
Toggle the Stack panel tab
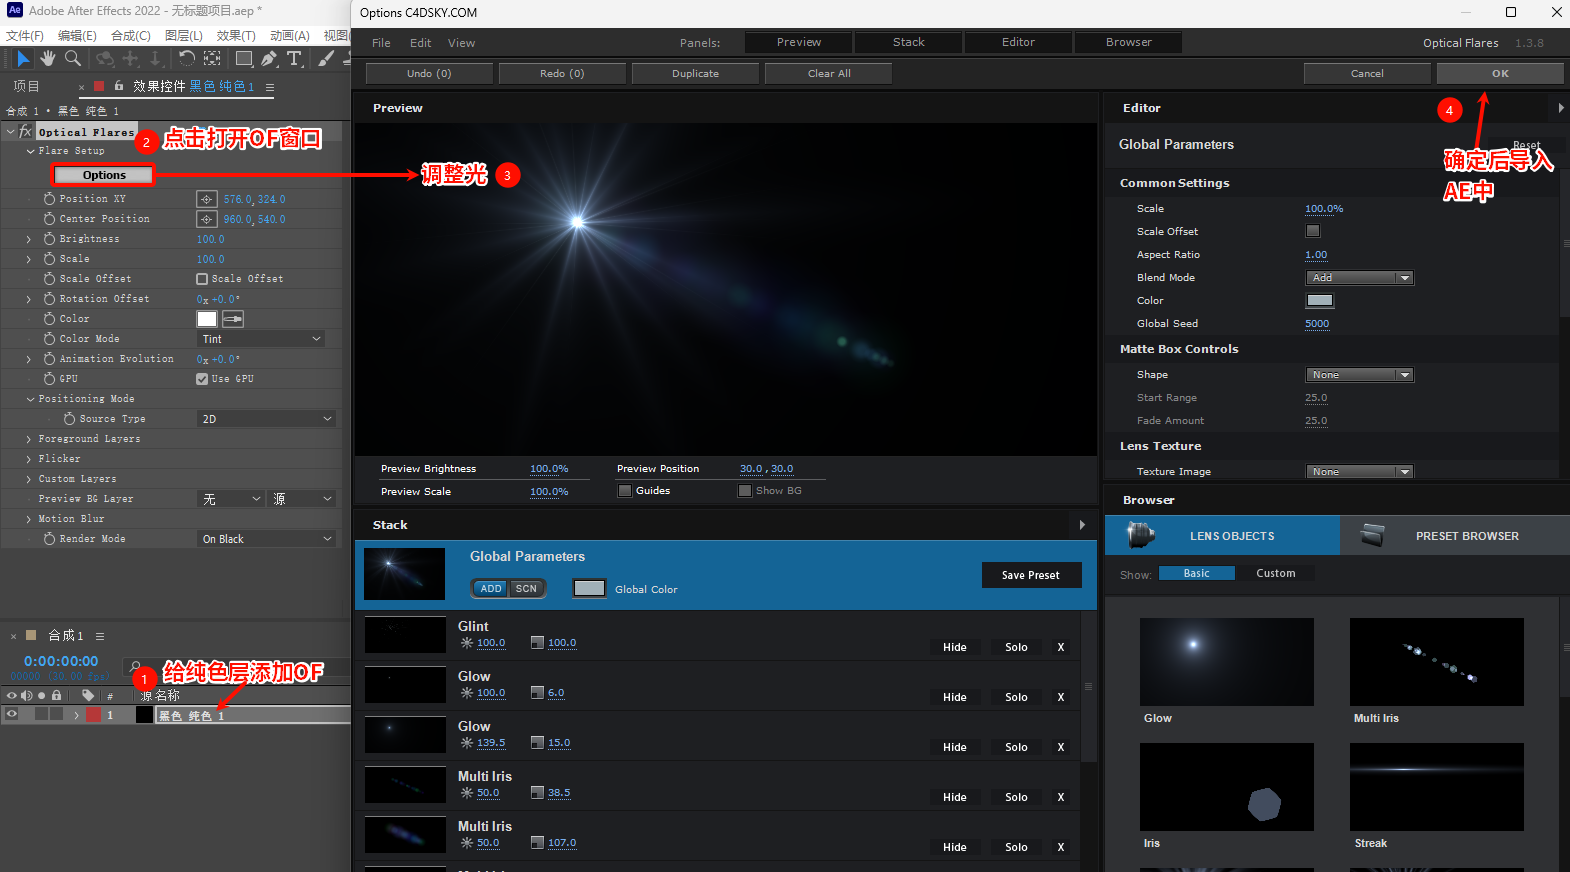click(x=908, y=42)
